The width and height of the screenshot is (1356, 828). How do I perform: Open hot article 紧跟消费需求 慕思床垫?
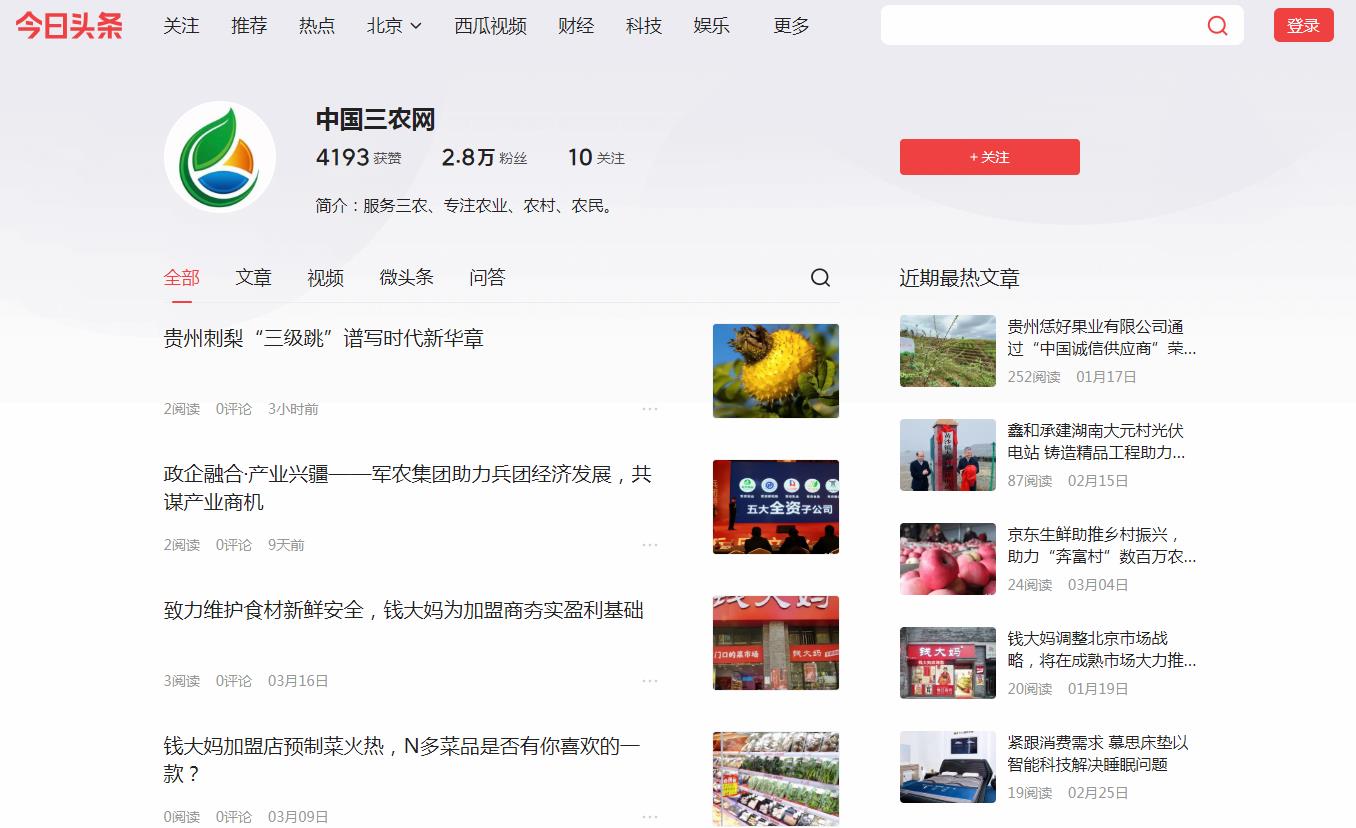1098,754
